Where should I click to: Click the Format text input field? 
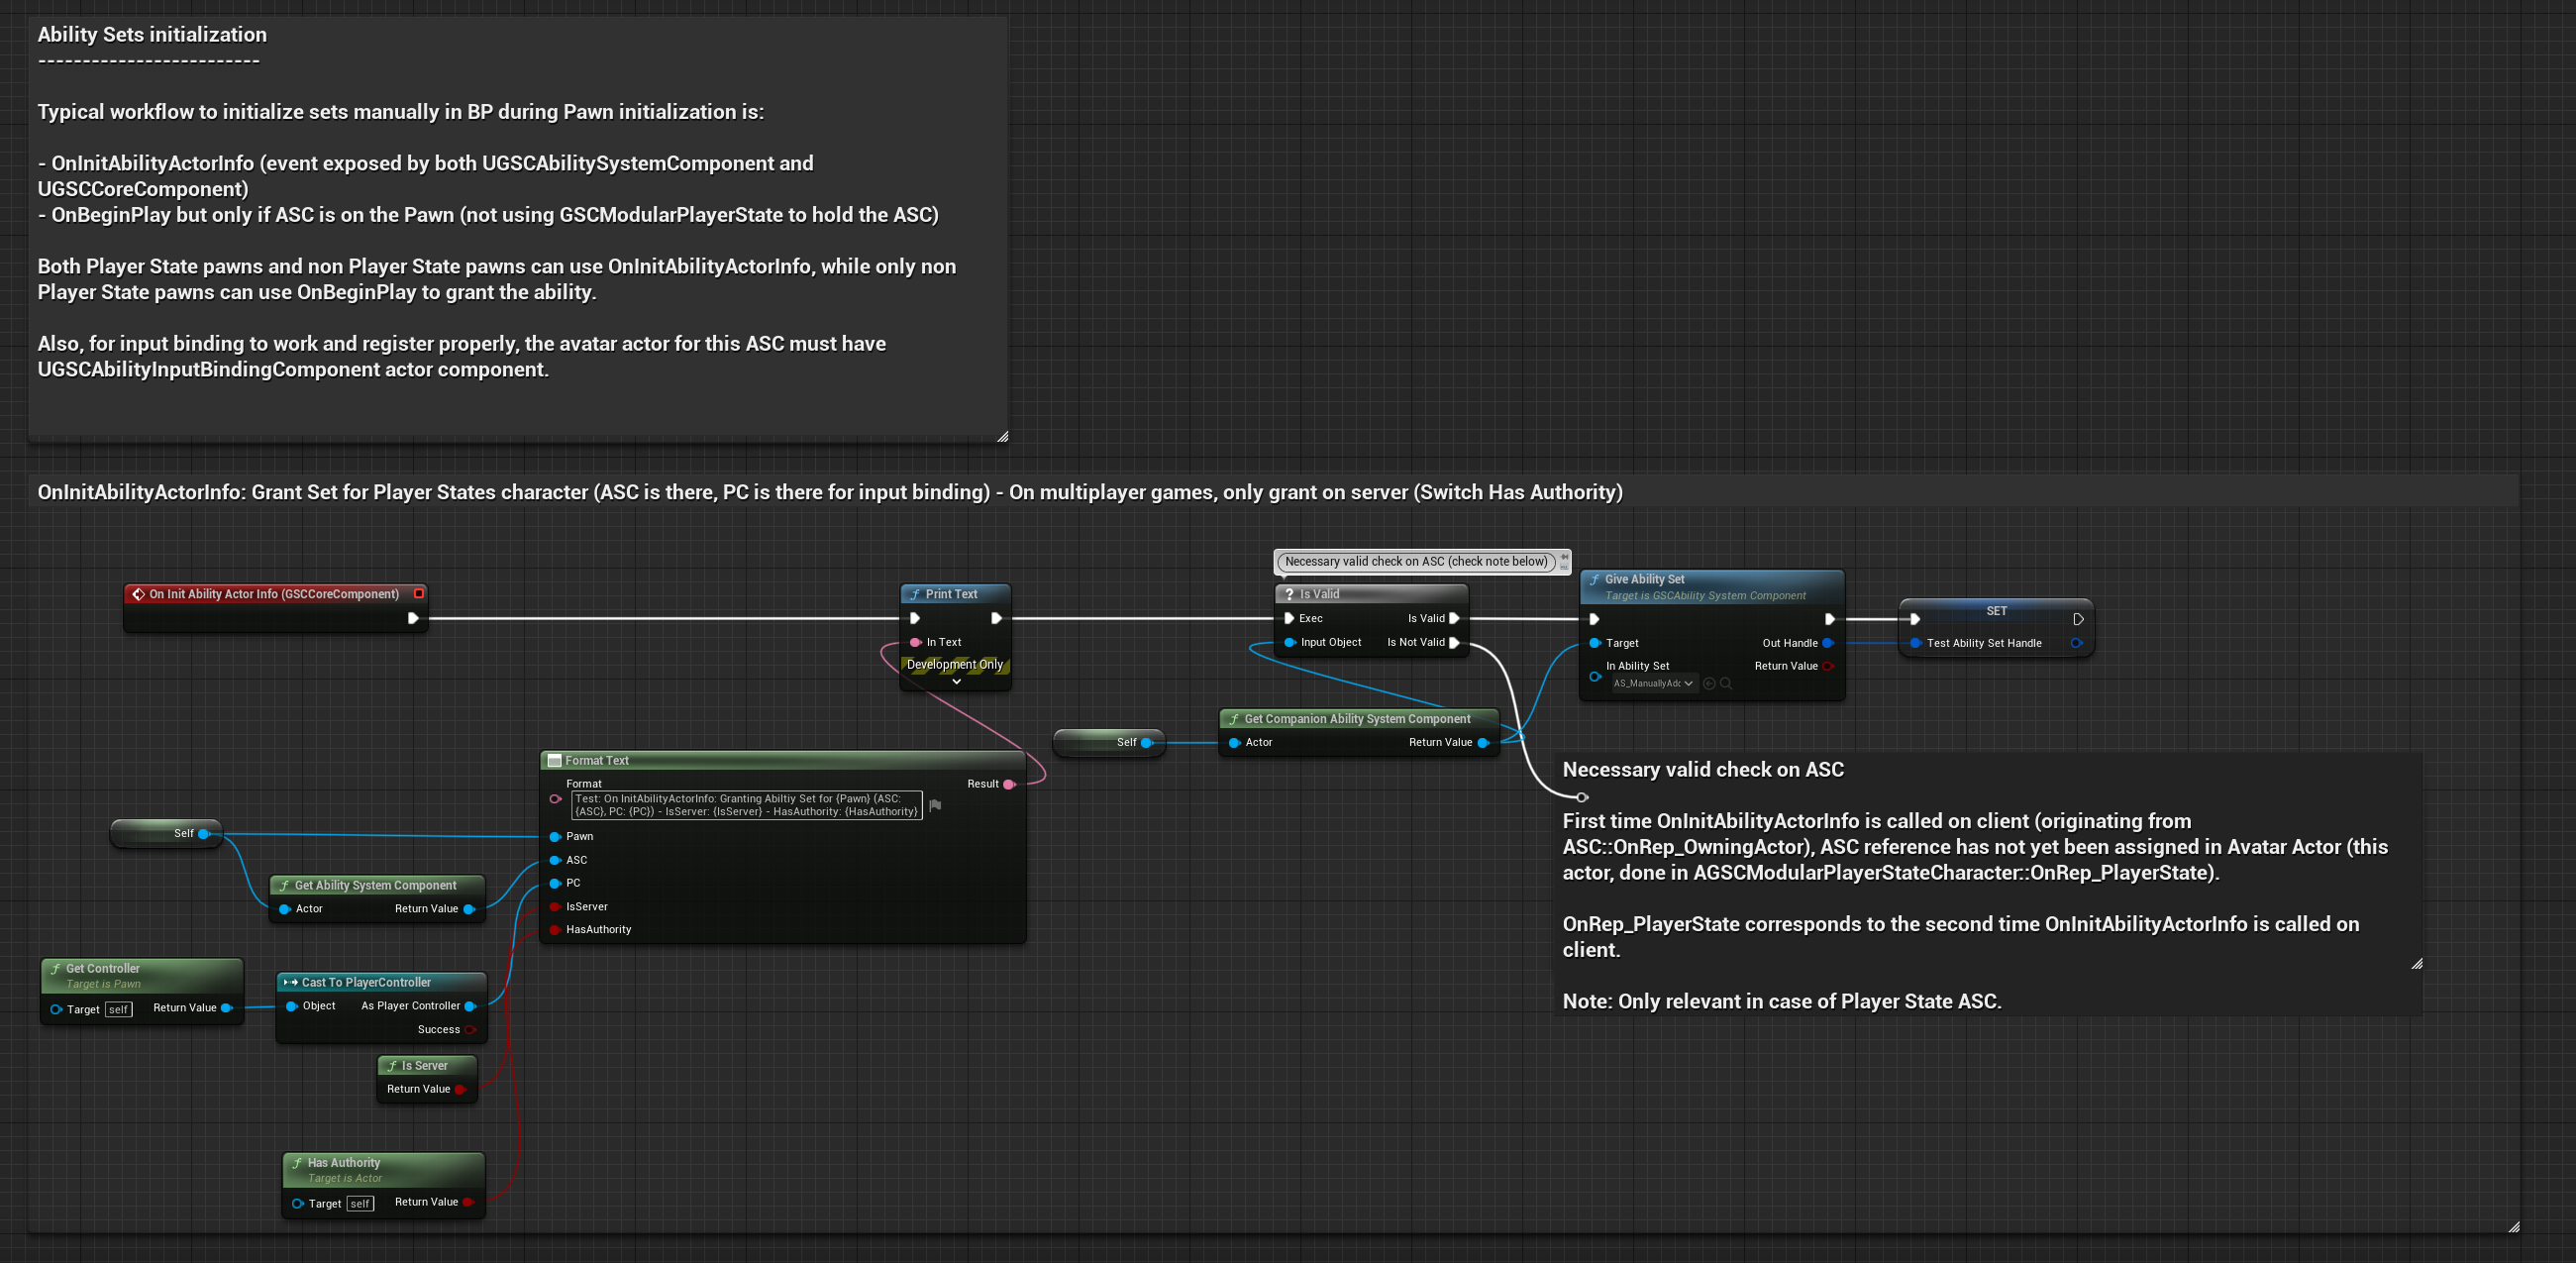click(x=746, y=805)
